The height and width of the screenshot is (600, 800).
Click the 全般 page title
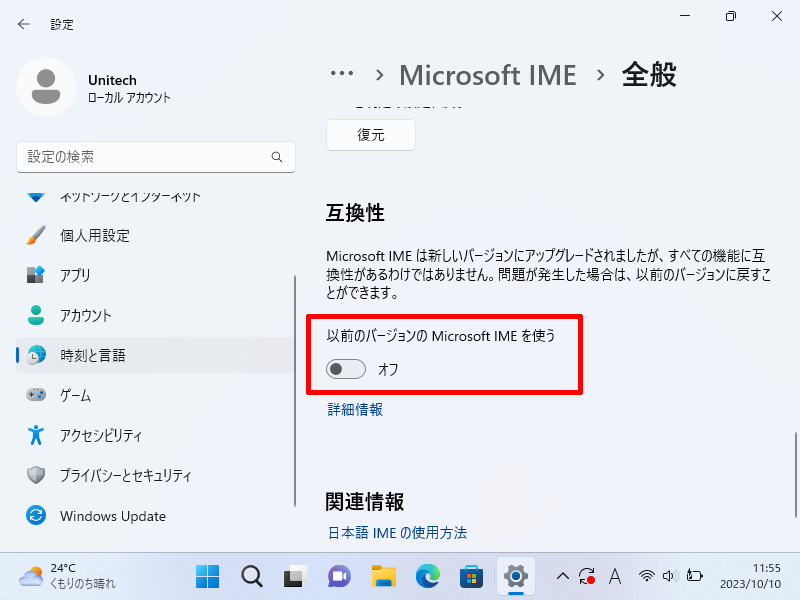coord(649,75)
